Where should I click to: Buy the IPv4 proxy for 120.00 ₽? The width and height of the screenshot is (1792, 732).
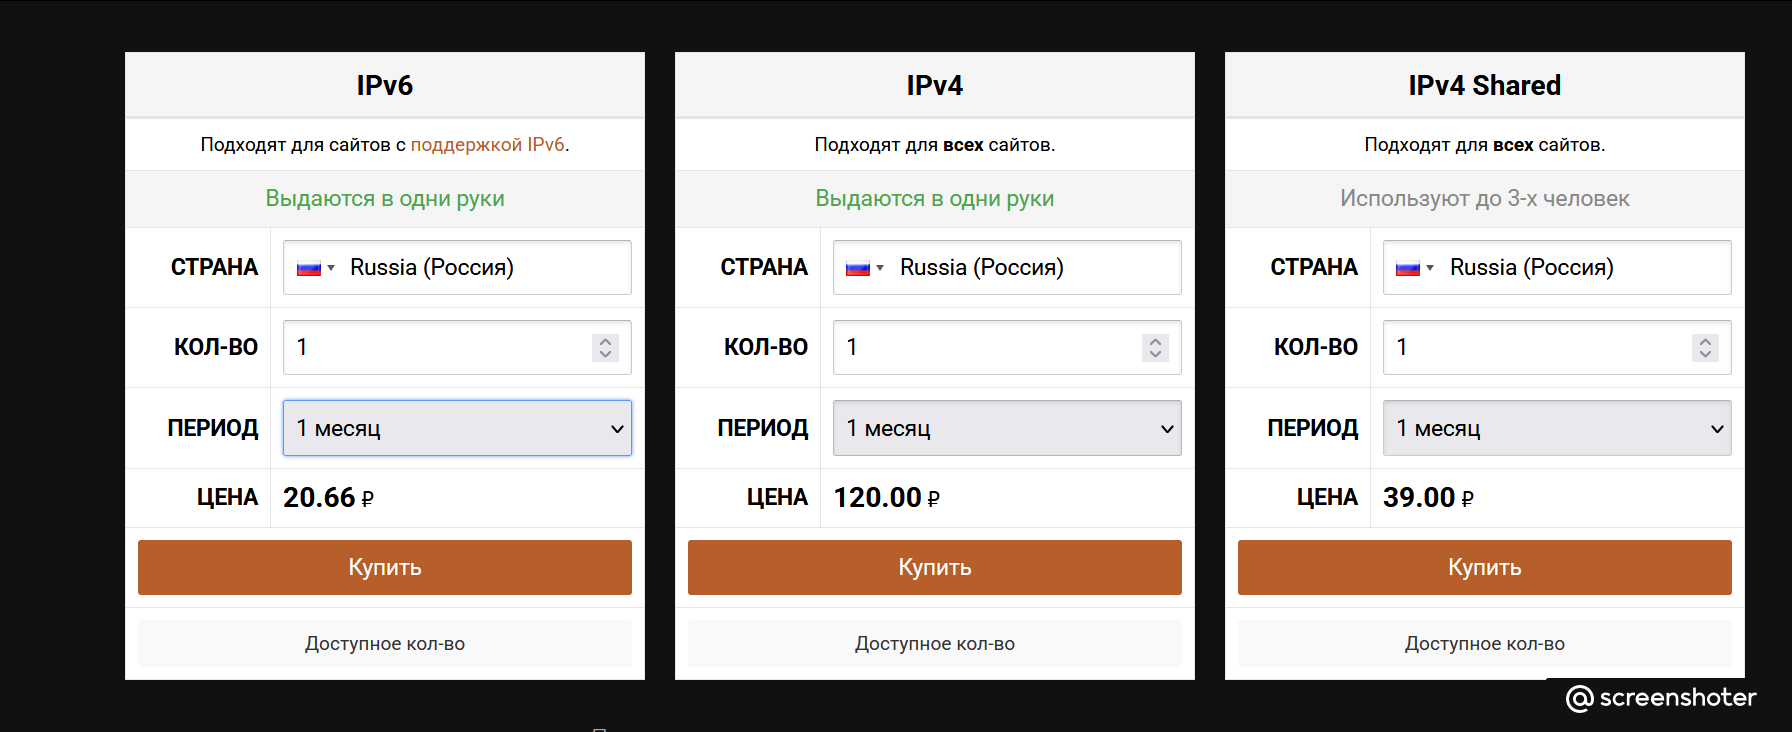[x=934, y=568]
